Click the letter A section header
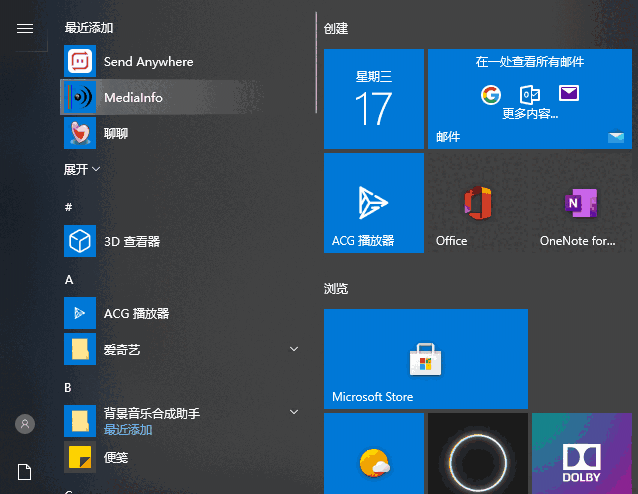Image resolution: width=638 pixels, height=494 pixels. pyautogui.click(x=69, y=280)
